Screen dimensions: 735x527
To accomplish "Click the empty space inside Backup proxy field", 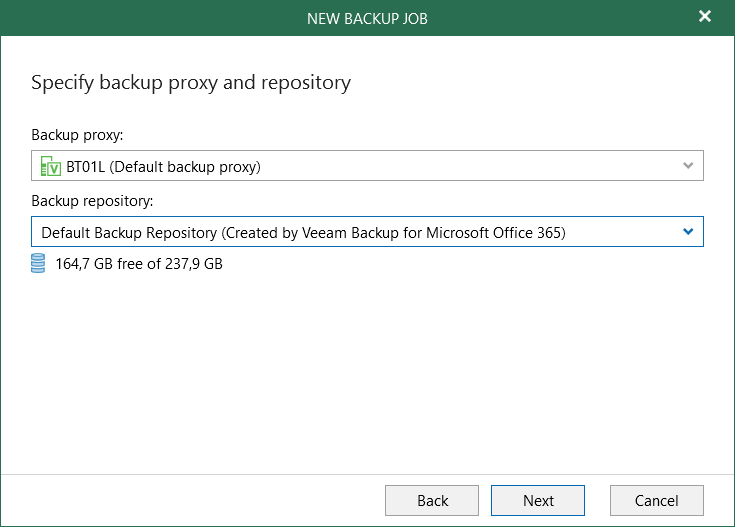I will tap(470, 166).
